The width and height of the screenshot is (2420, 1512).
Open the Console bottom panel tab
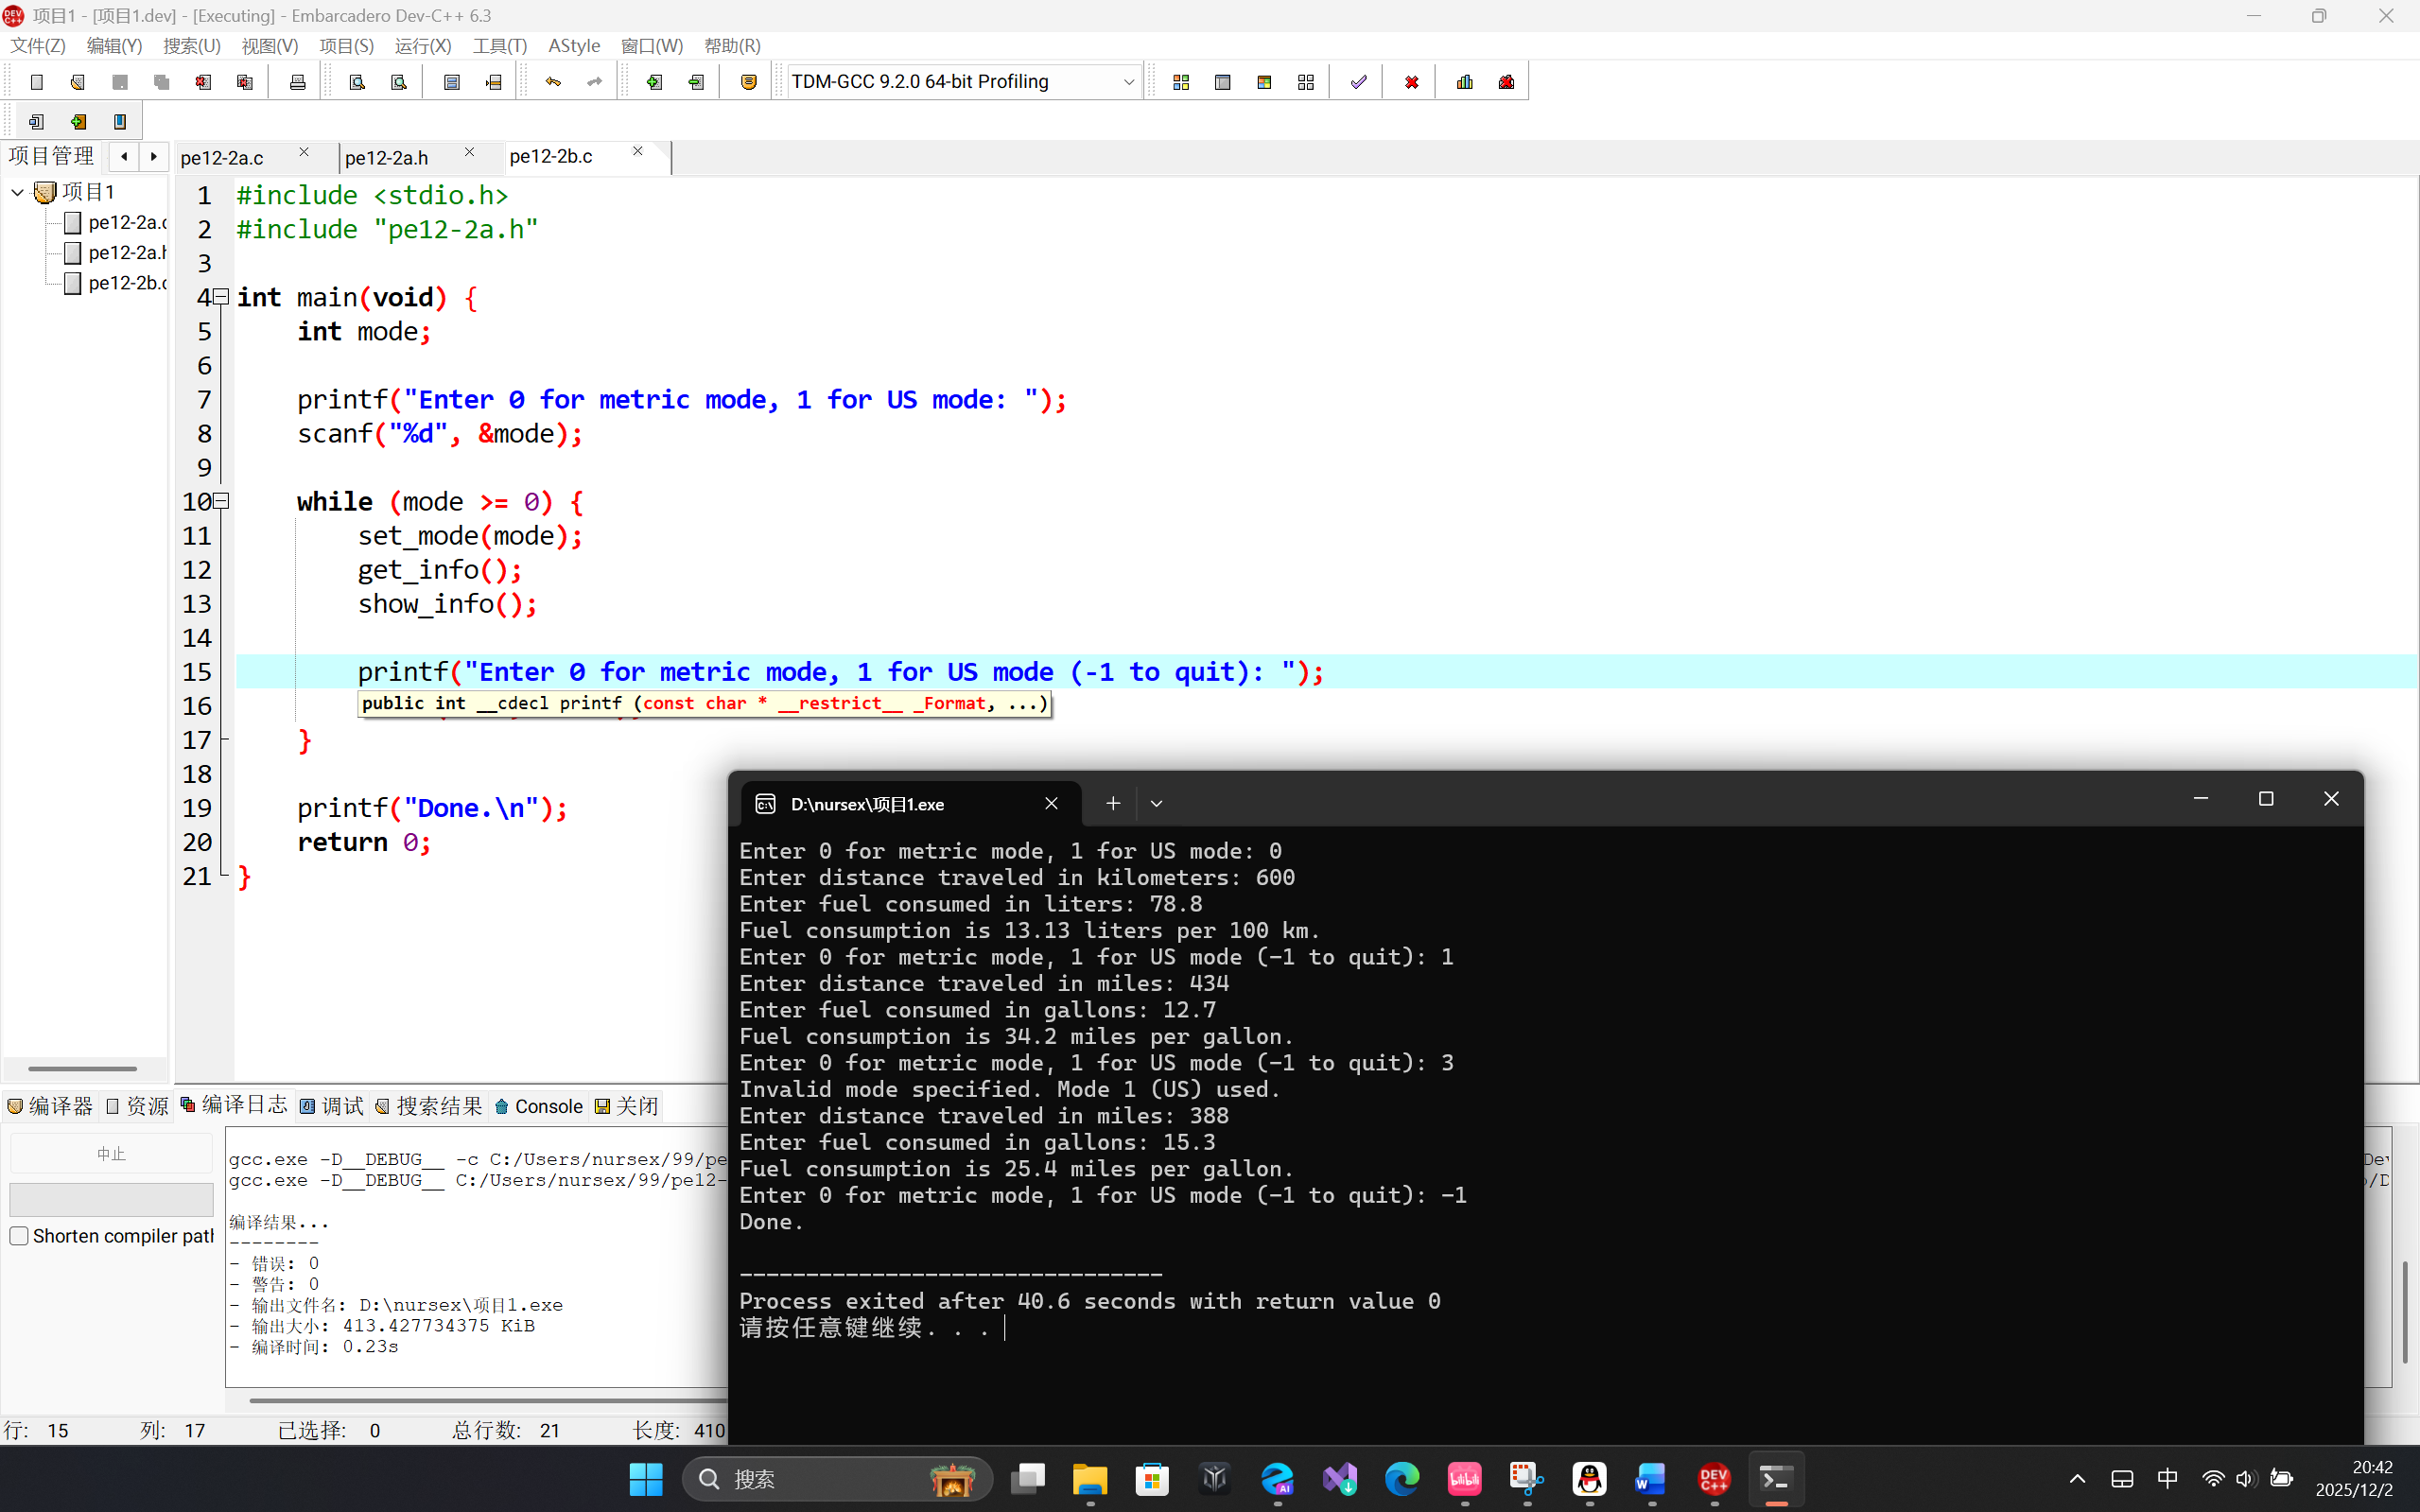point(538,1106)
